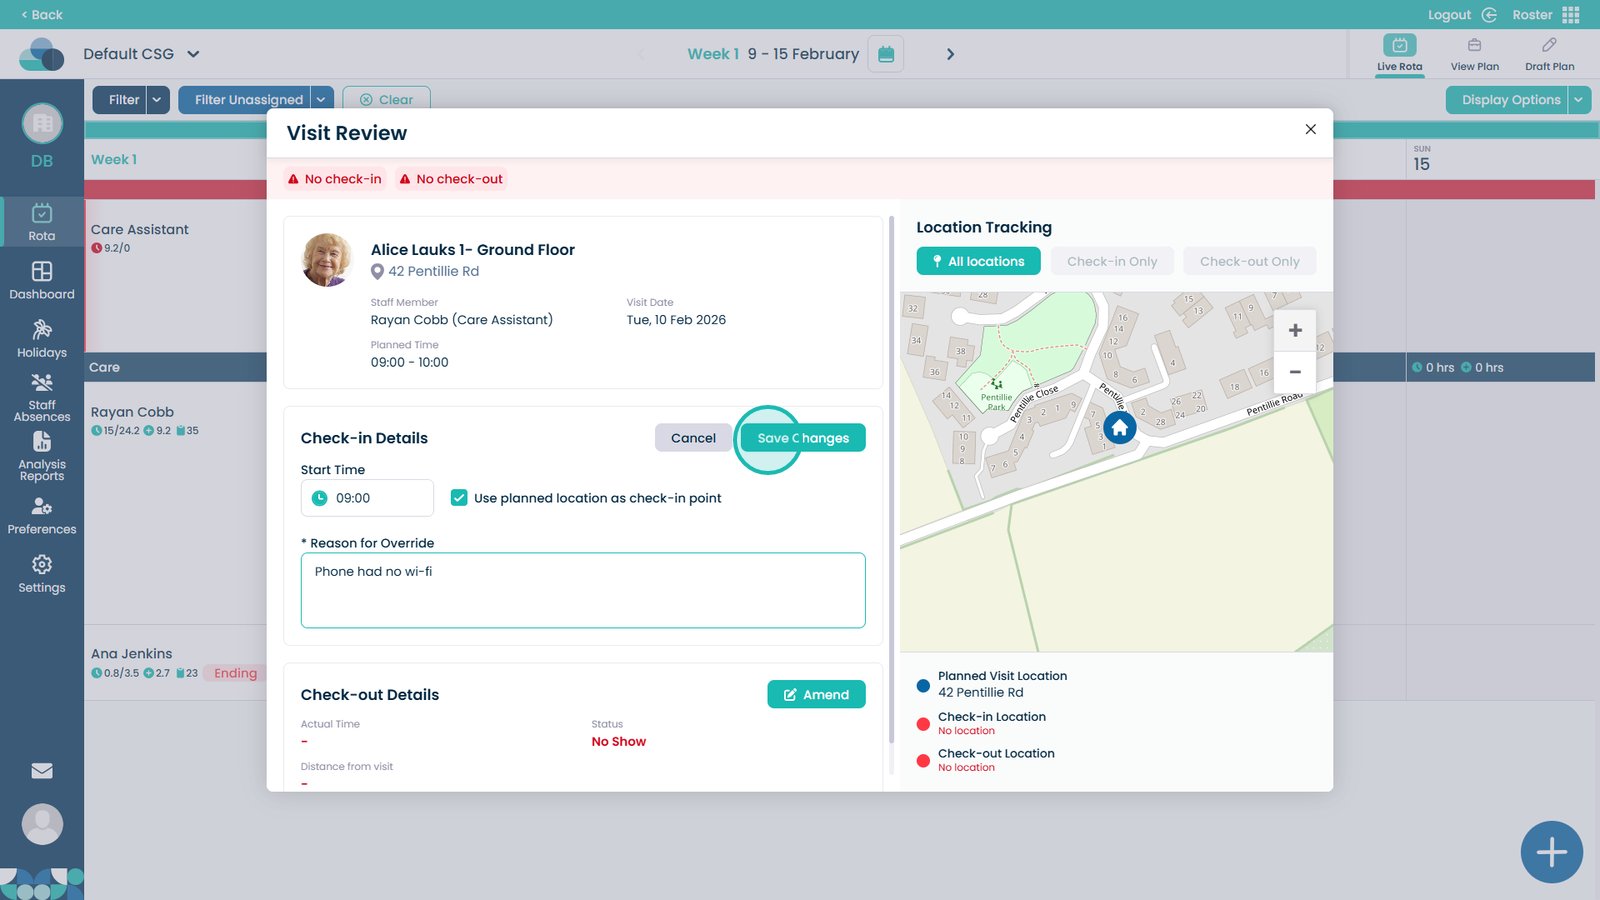
Task: Expand the Display Options dropdown arrow
Action: [1578, 100]
